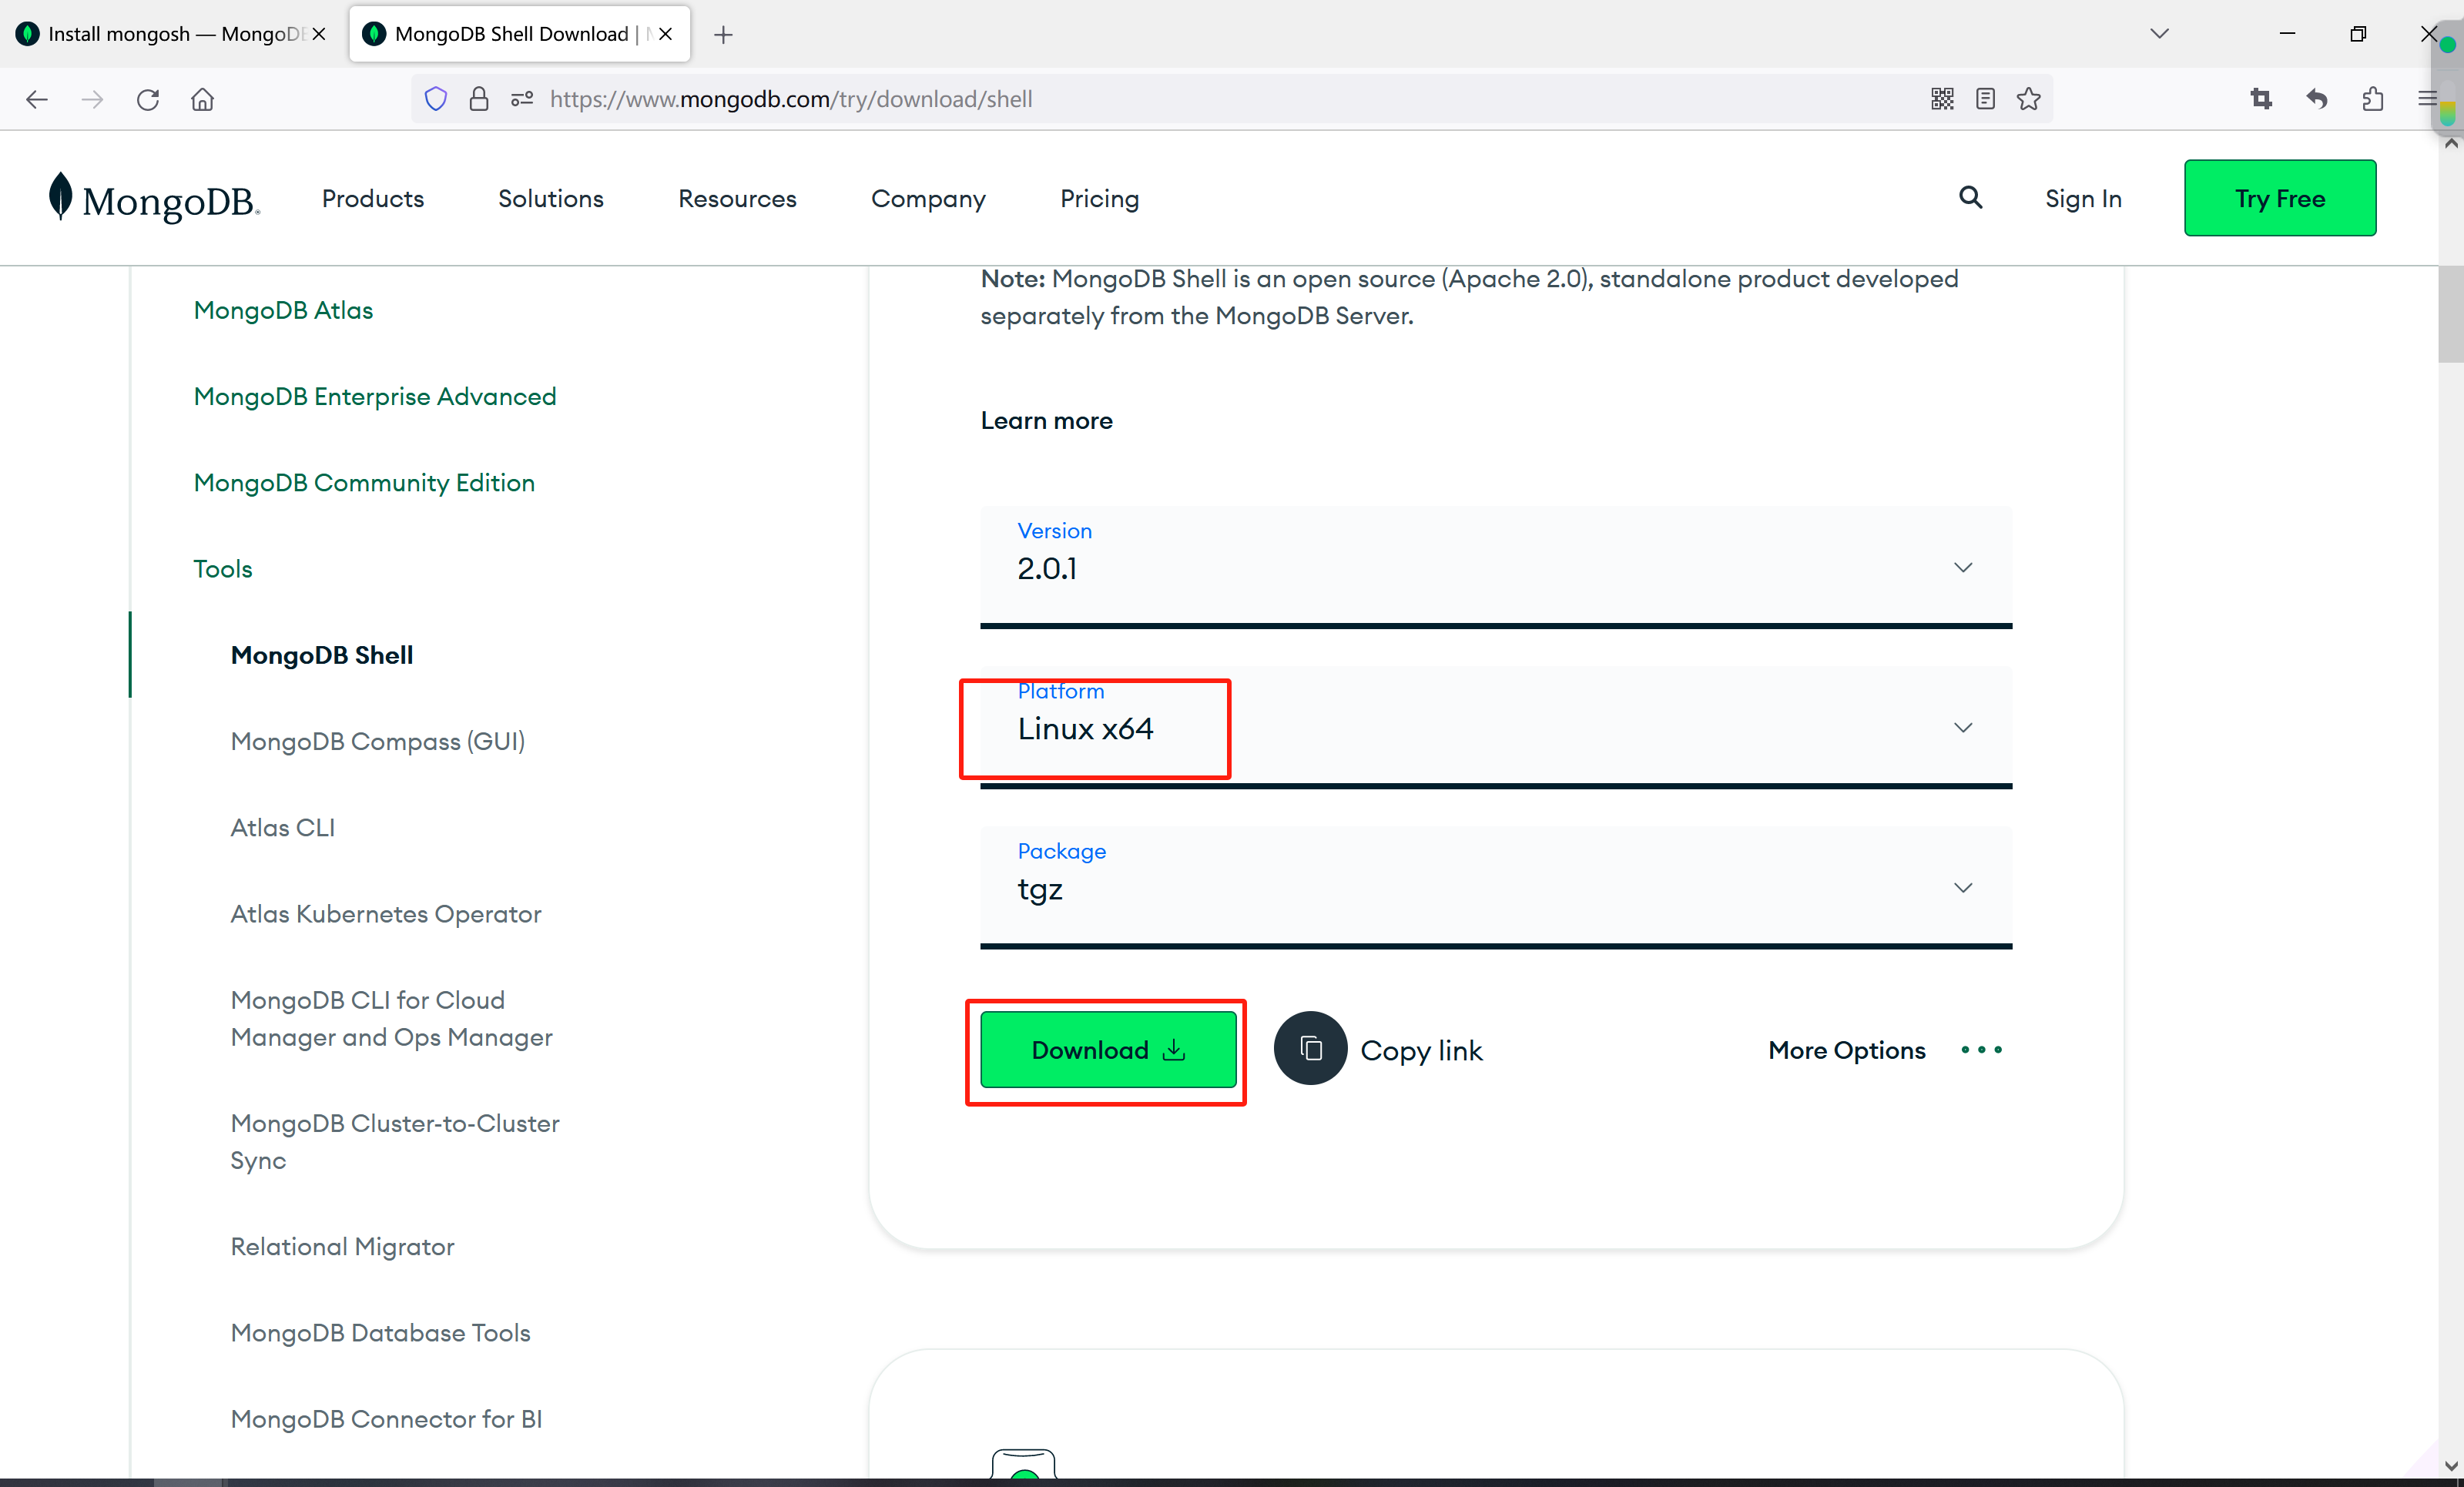Open the list all tabs chevron

2160,34
